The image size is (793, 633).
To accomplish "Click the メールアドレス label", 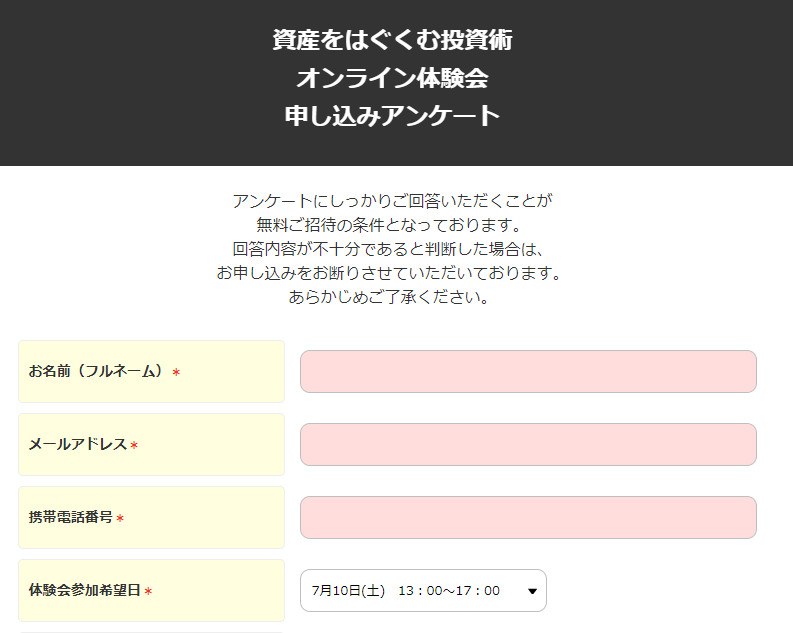I will coord(77,444).
